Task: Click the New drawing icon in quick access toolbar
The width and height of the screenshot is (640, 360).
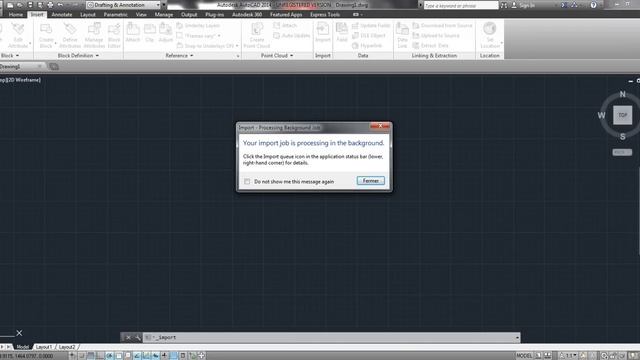Action: tap(10, 5)
